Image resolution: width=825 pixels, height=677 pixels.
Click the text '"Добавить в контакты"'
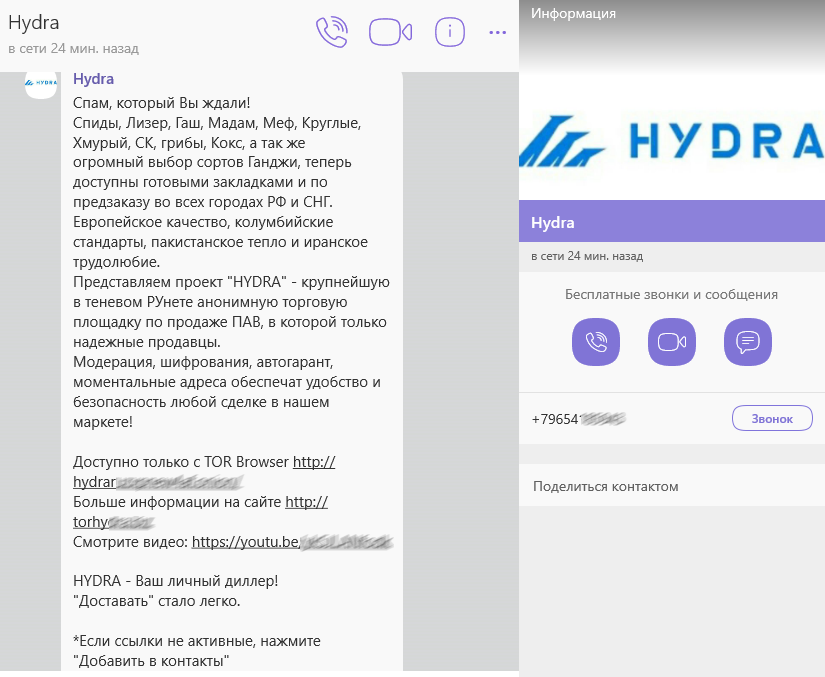click(152, 661)
